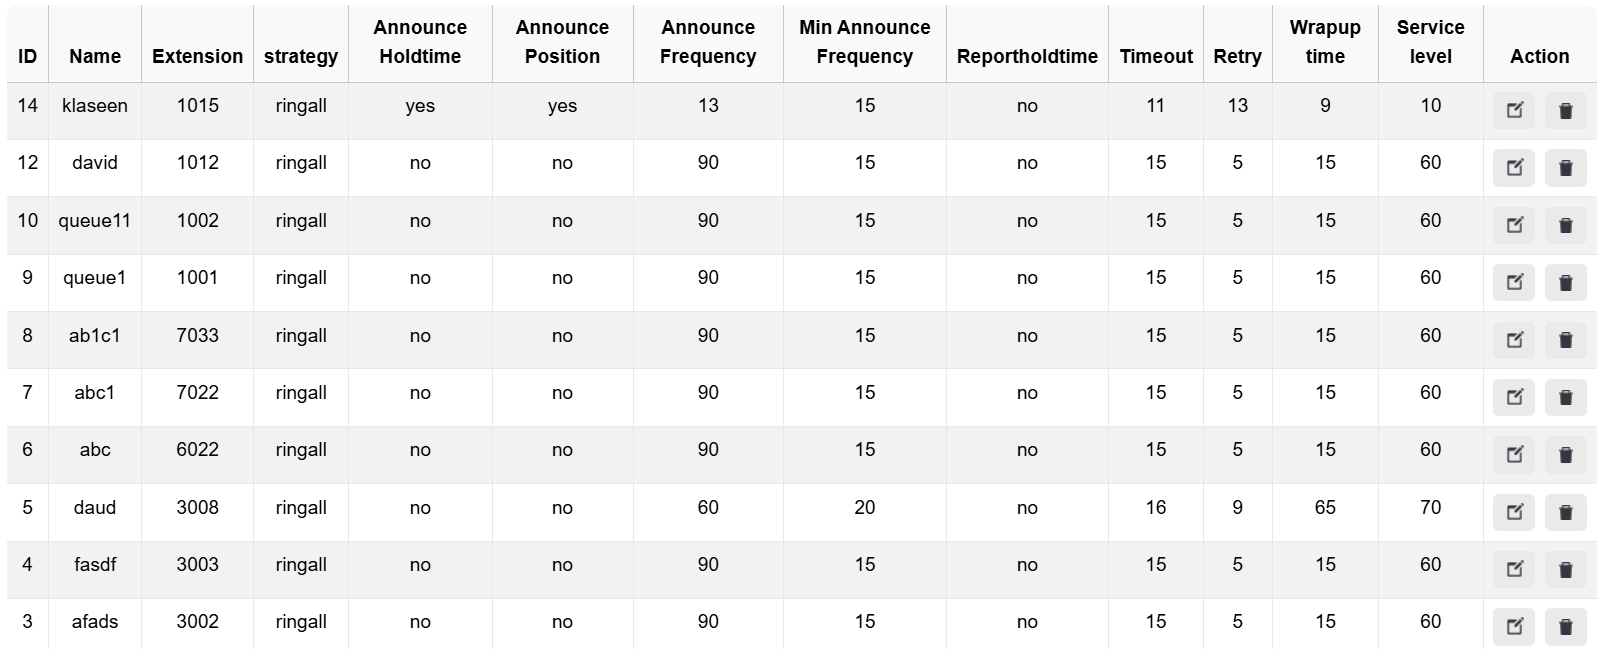1605x649 pixels.
Task: Click the Name column header
Action: pos(95,56)
